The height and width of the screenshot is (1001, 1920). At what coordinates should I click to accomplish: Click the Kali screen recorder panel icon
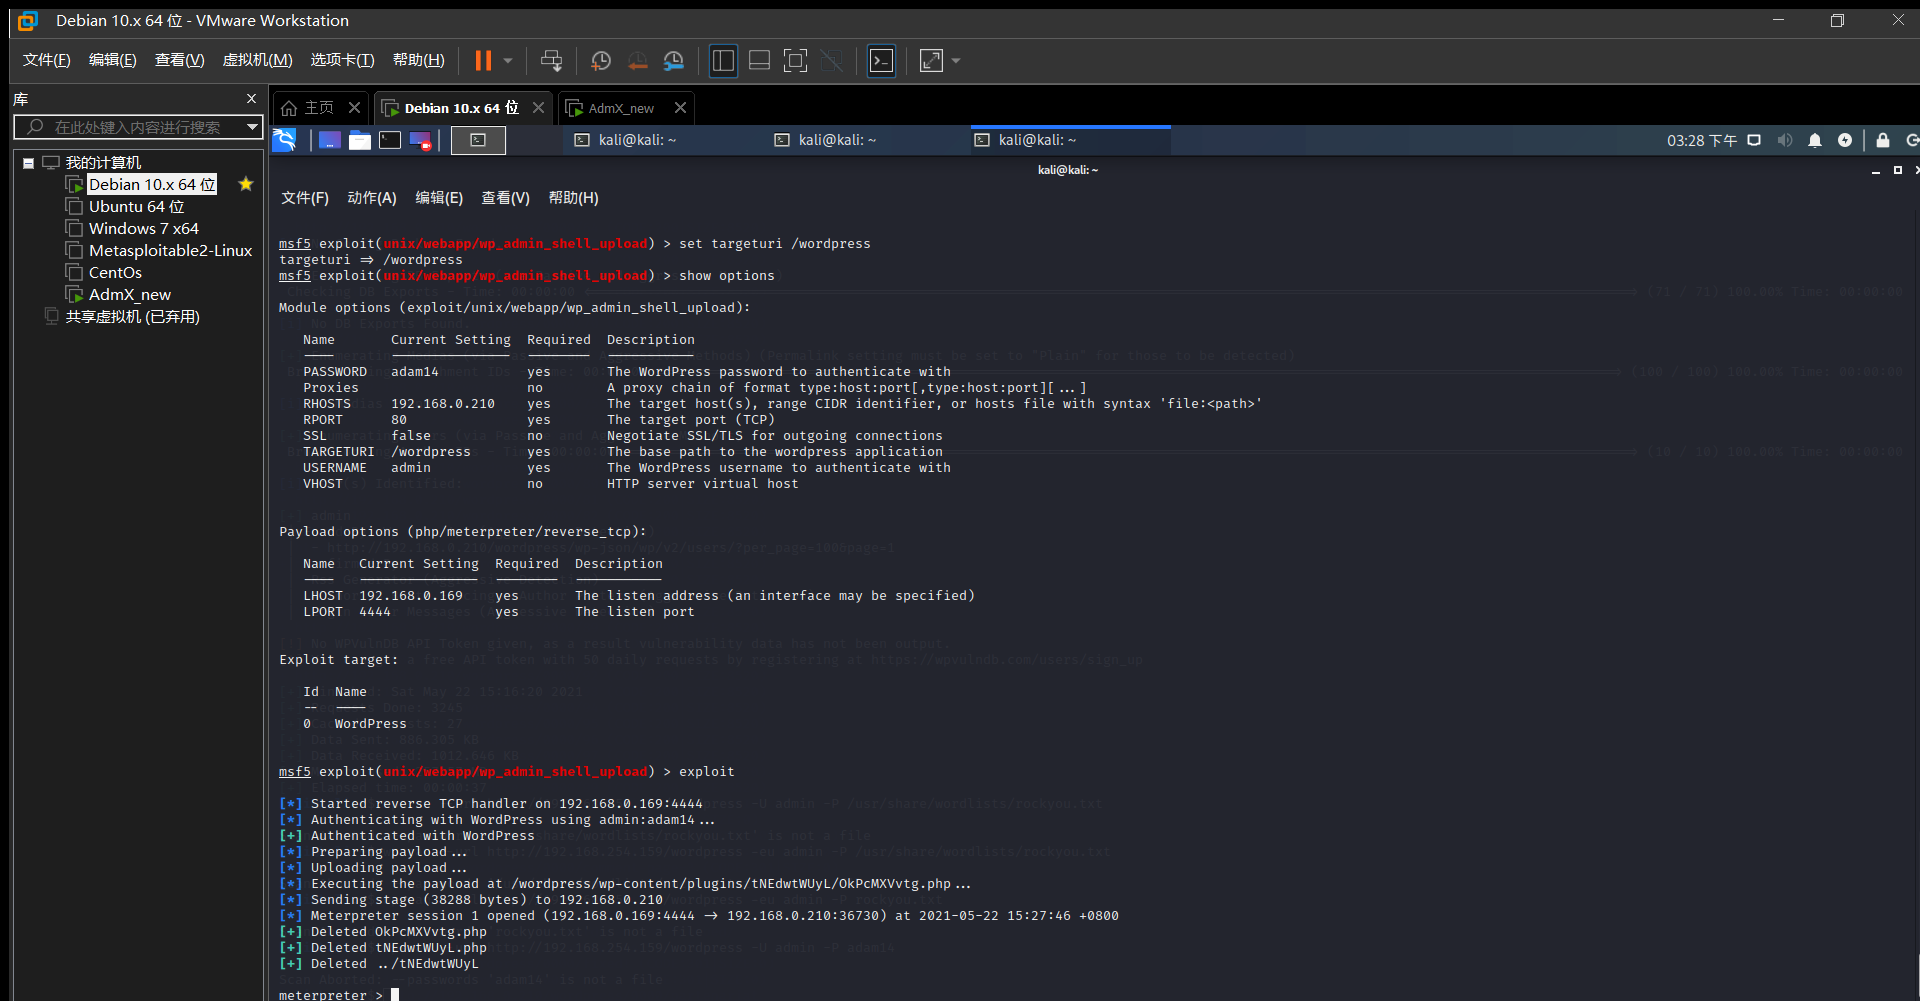(x=420, y=140)
